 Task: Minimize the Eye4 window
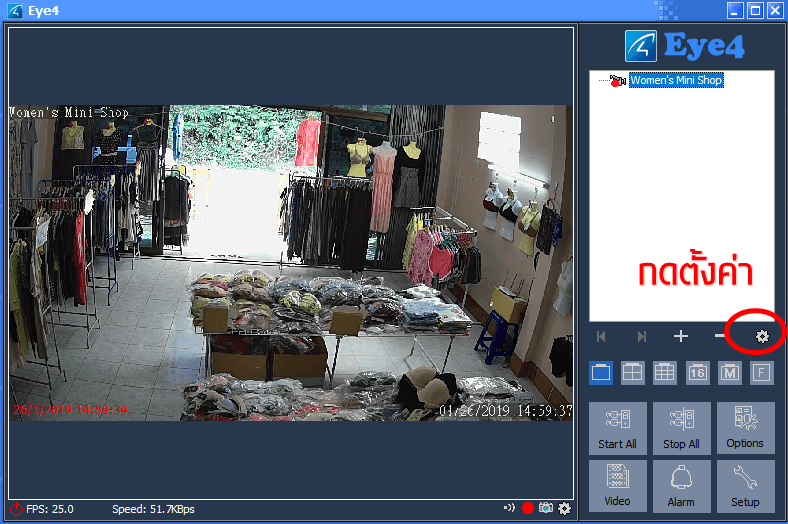[735, 11]
